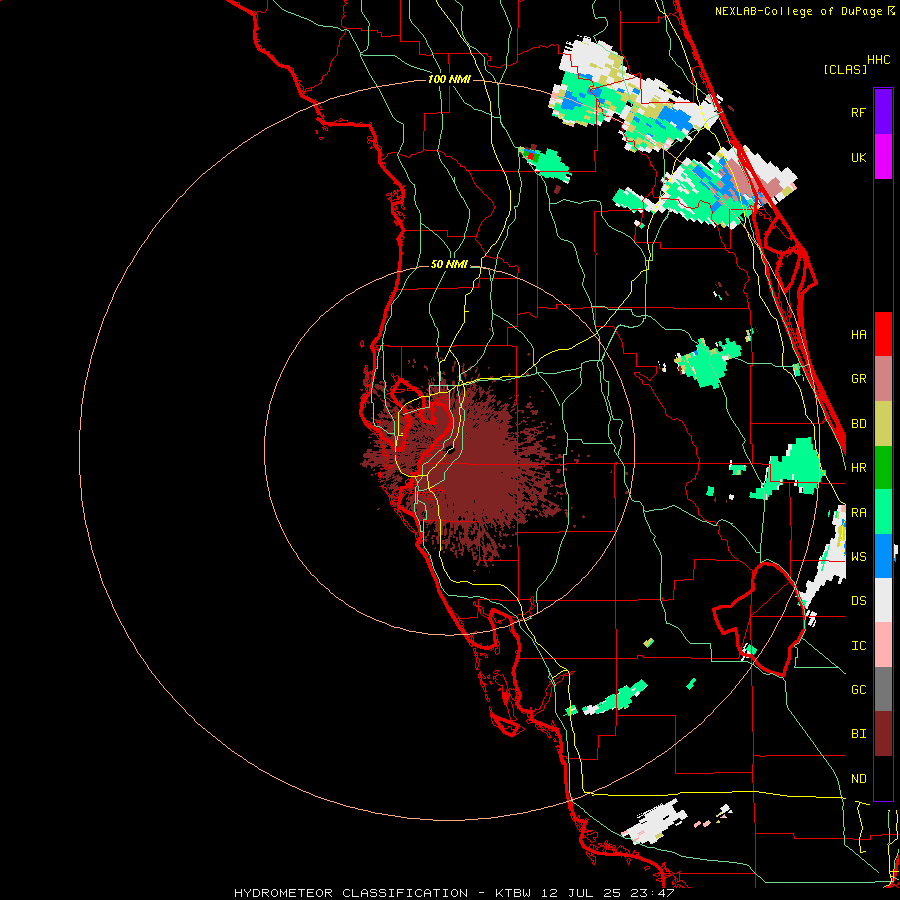Click the white DS legend swatch

tap(883, 600)
